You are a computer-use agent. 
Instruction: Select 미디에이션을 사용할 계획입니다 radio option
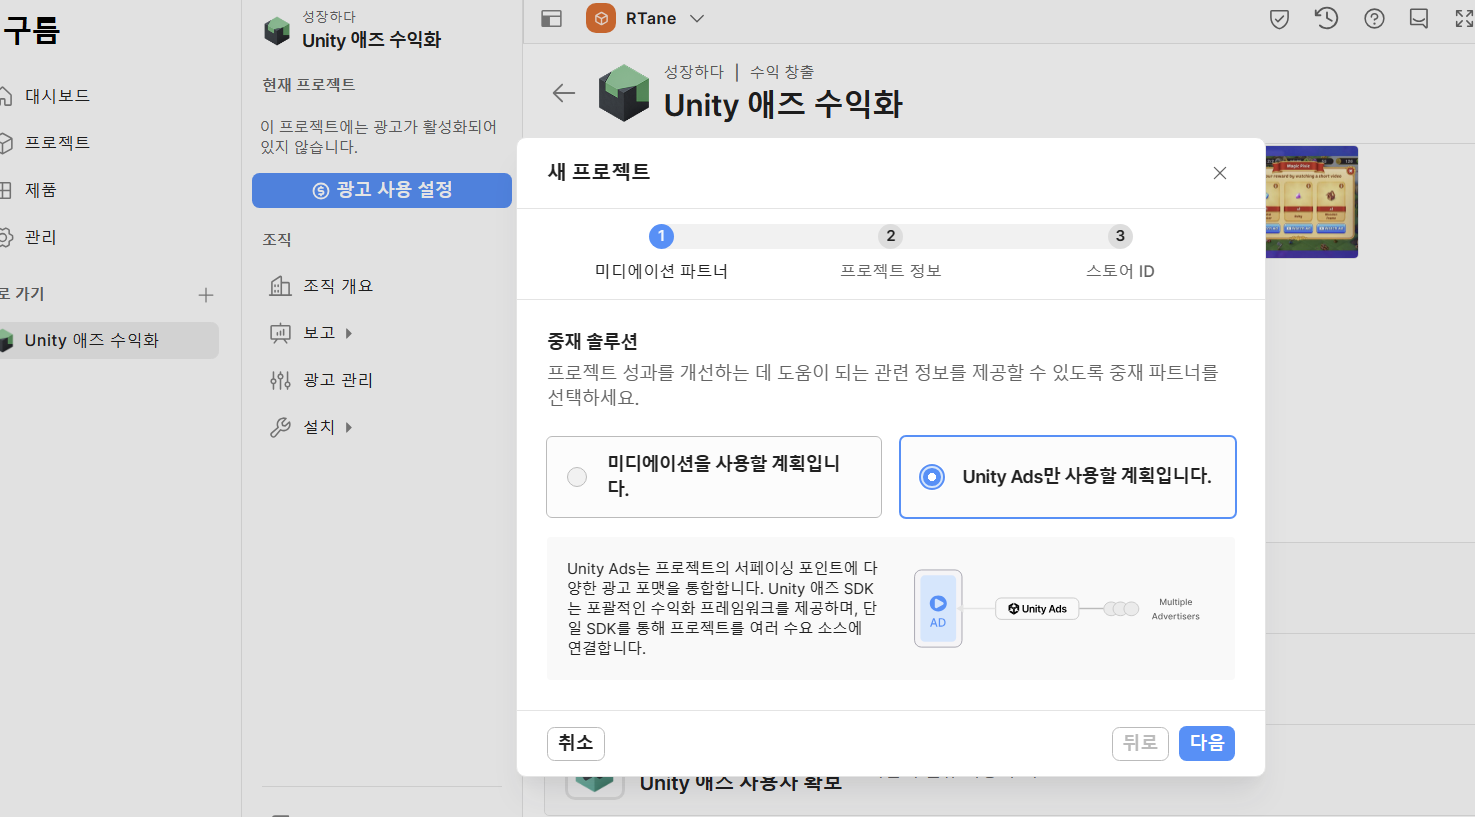[x=714, y=477]
